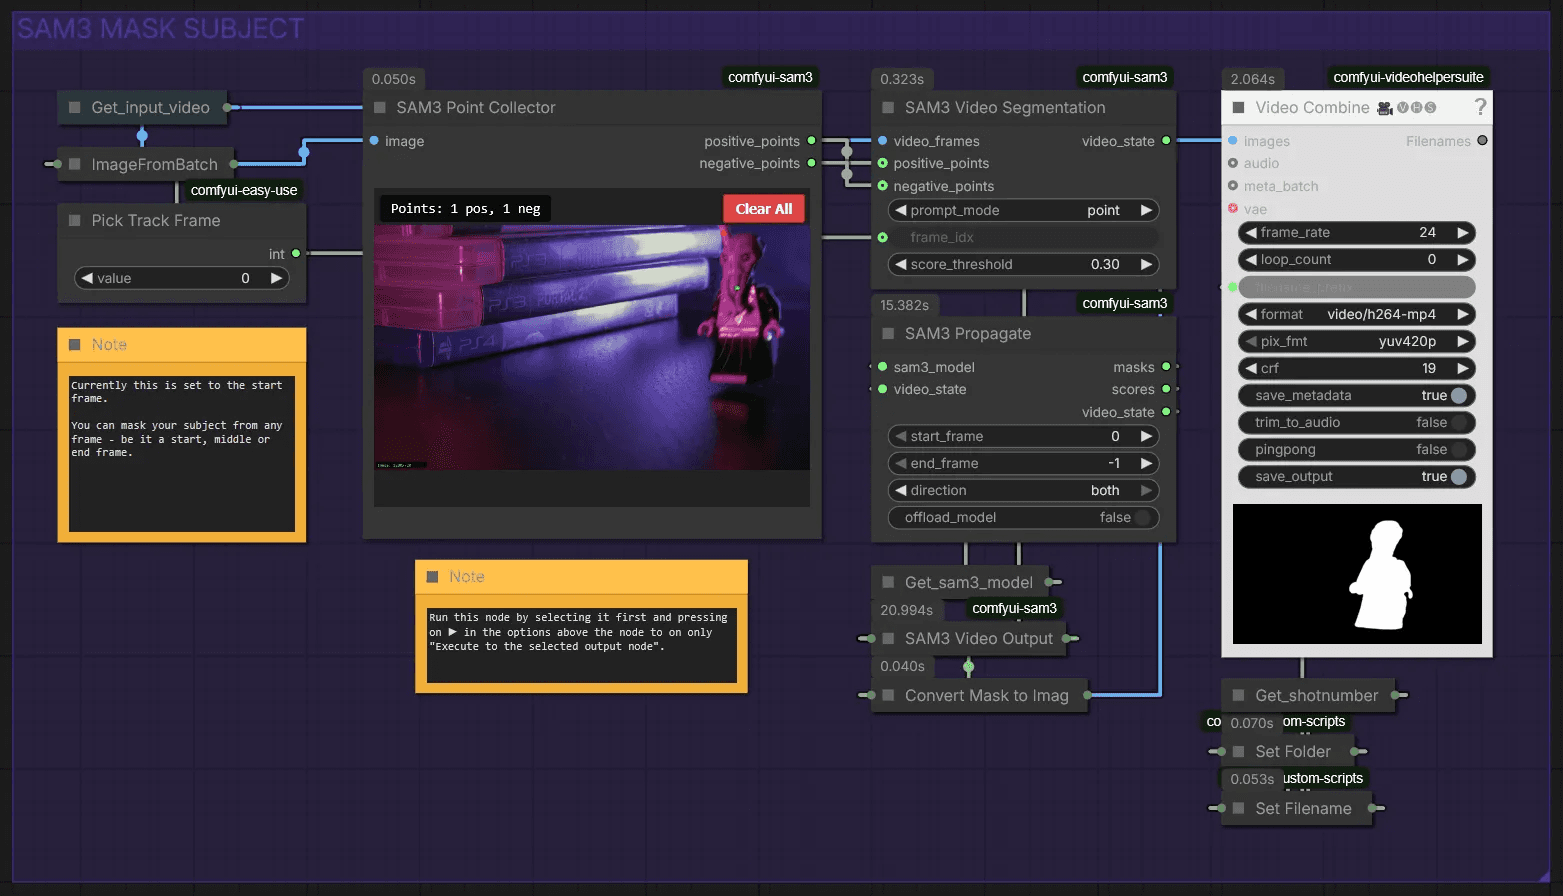Screen dimensions: 1563x896
Task: Click the 20.994s timing badge
Action: click(x=907, y=610)
